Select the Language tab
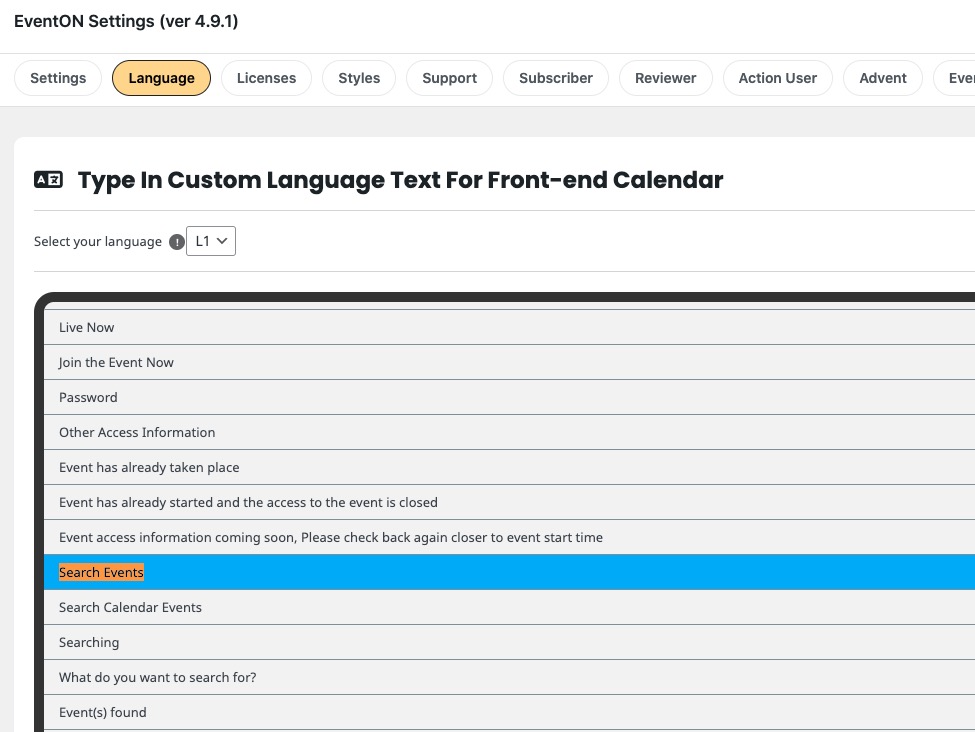This screenshot has height=732, width=975. pyautogui.click(x=162, y=78)
